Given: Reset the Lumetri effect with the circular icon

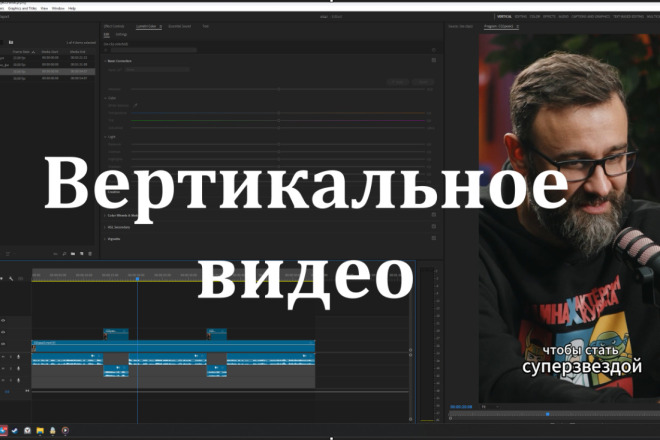Looking at the screenshot, I should pyautogui.click(x=434, y=50).
